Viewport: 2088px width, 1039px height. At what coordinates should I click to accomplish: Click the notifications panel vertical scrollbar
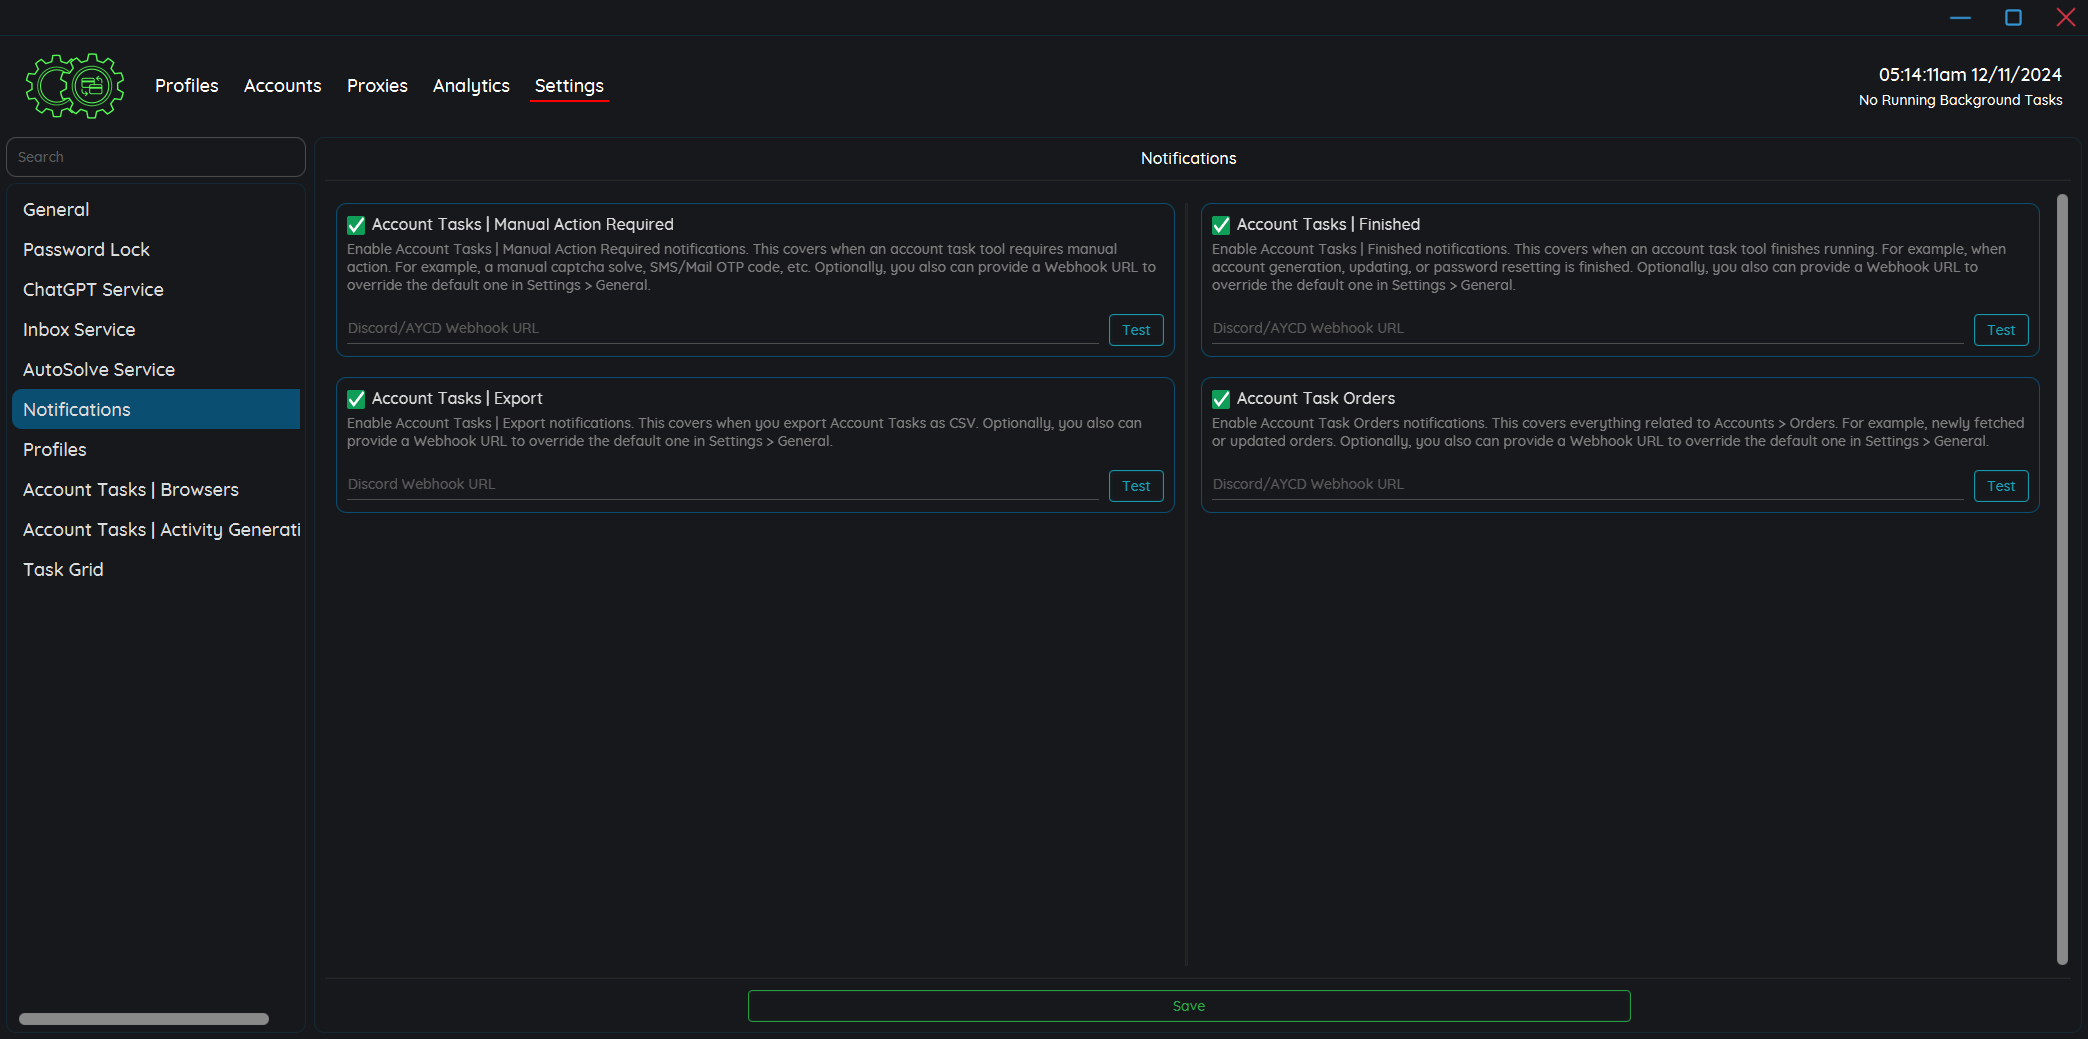pos(2062,580)
